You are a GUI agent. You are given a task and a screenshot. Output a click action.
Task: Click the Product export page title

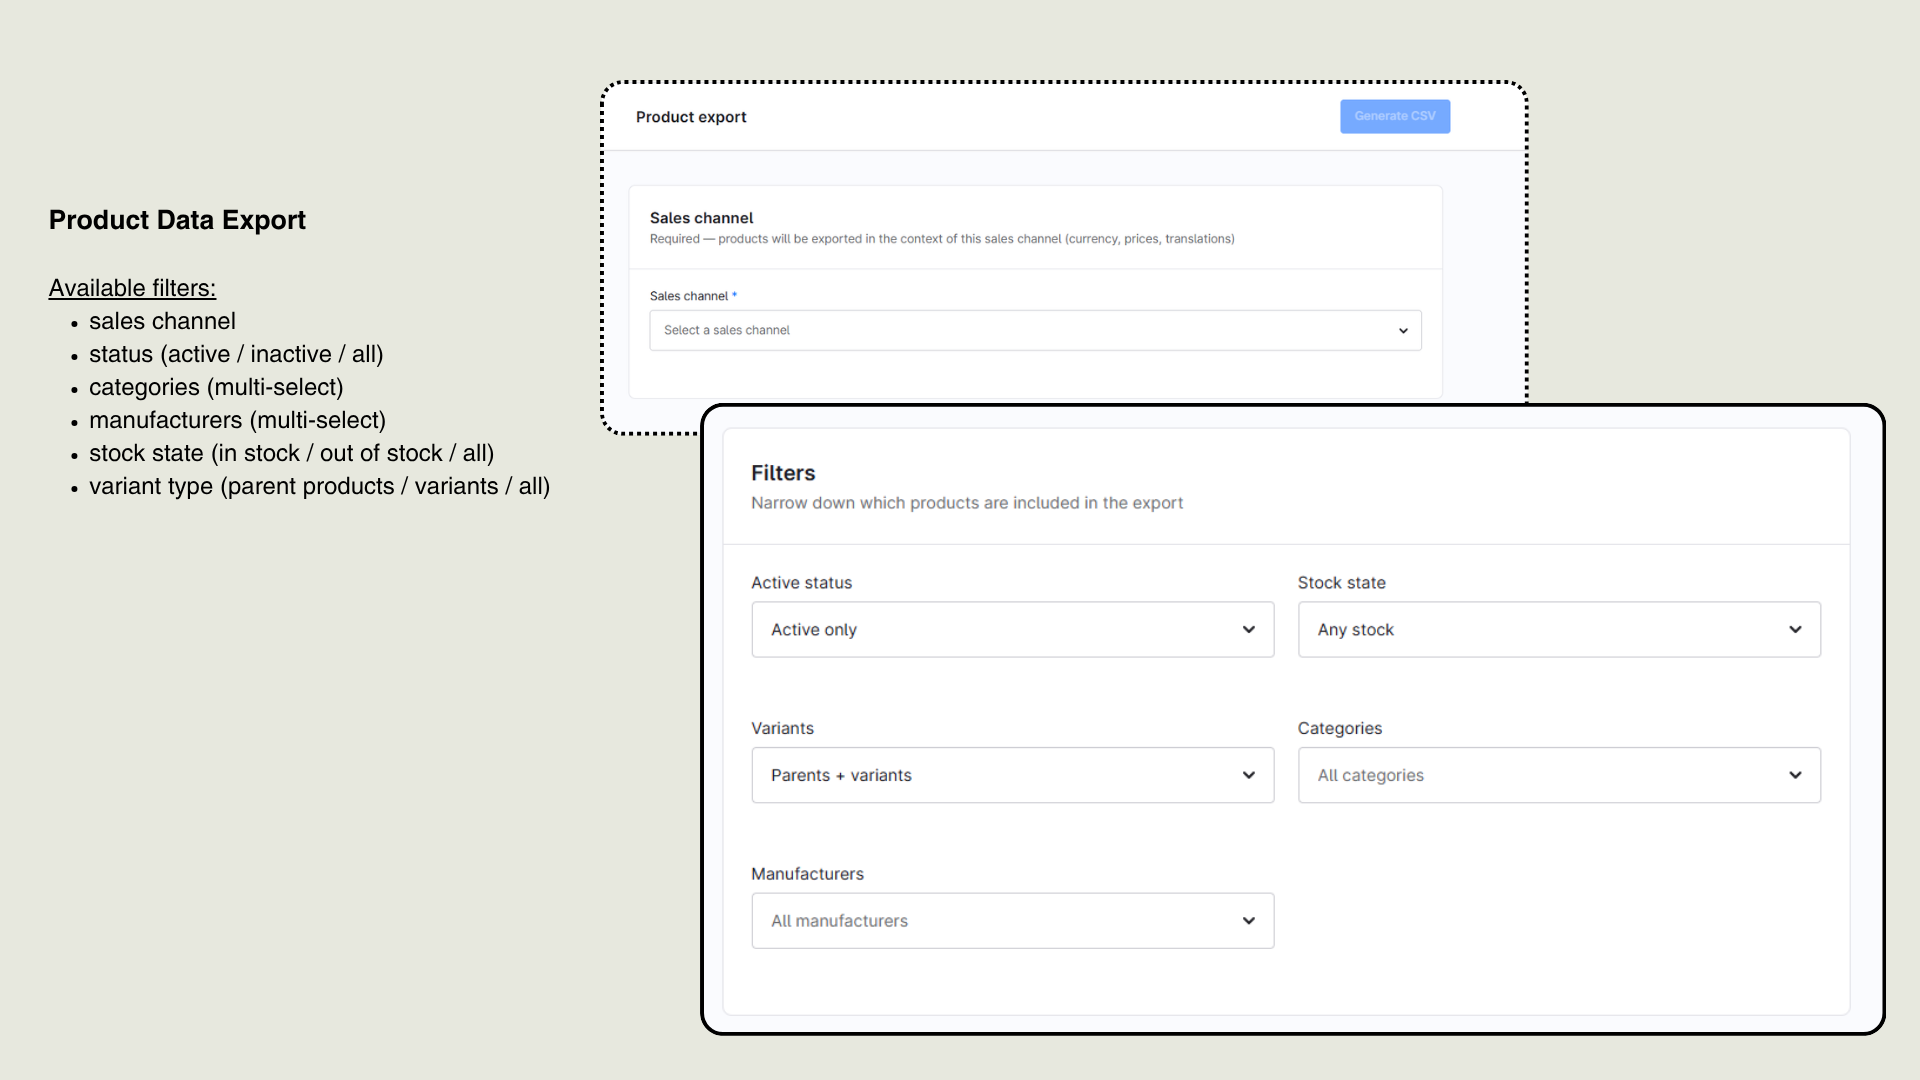(x=691, y=117)
